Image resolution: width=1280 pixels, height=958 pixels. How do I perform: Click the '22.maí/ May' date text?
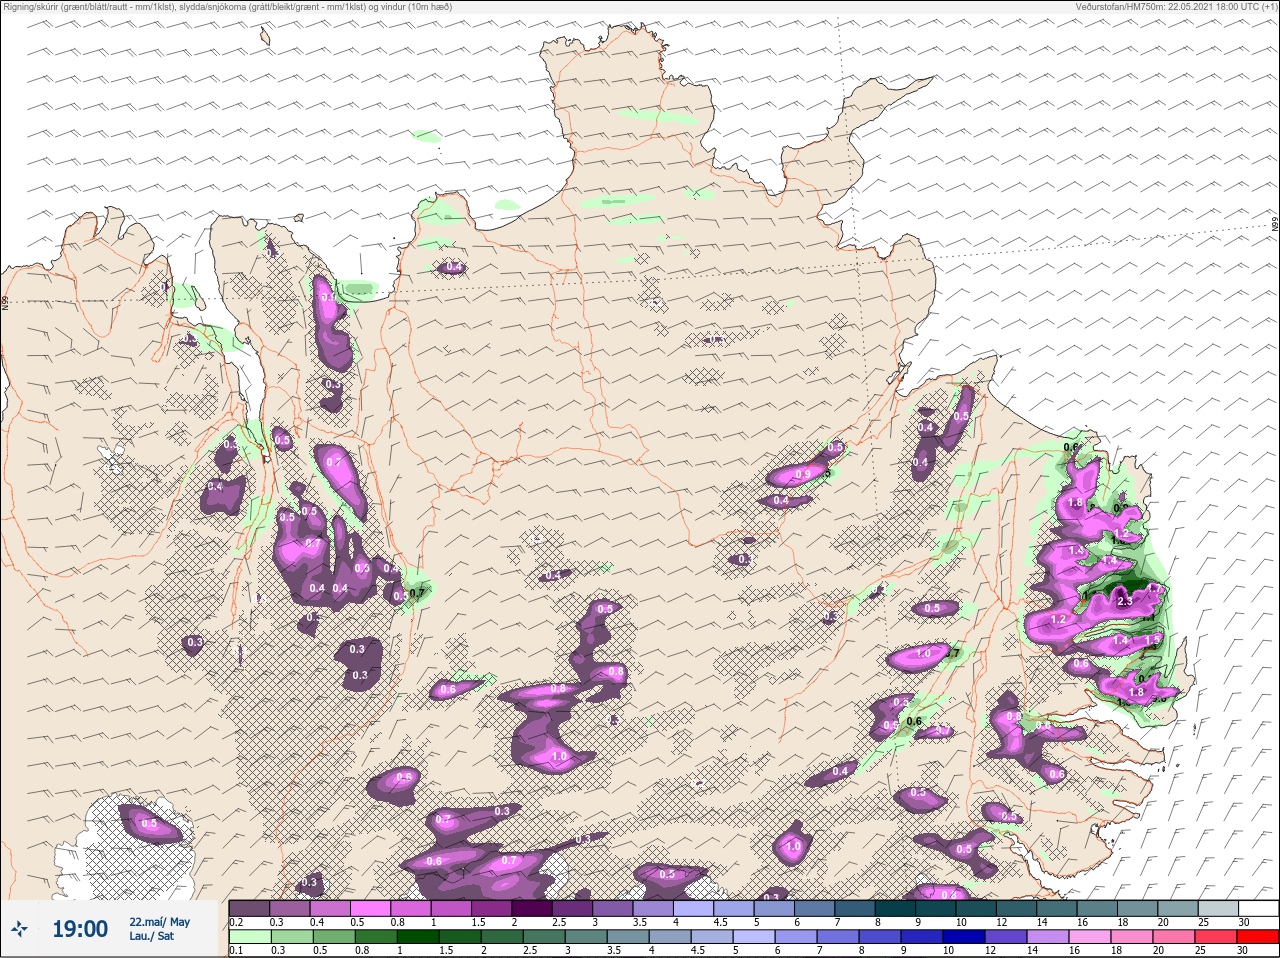coord(159,921)
